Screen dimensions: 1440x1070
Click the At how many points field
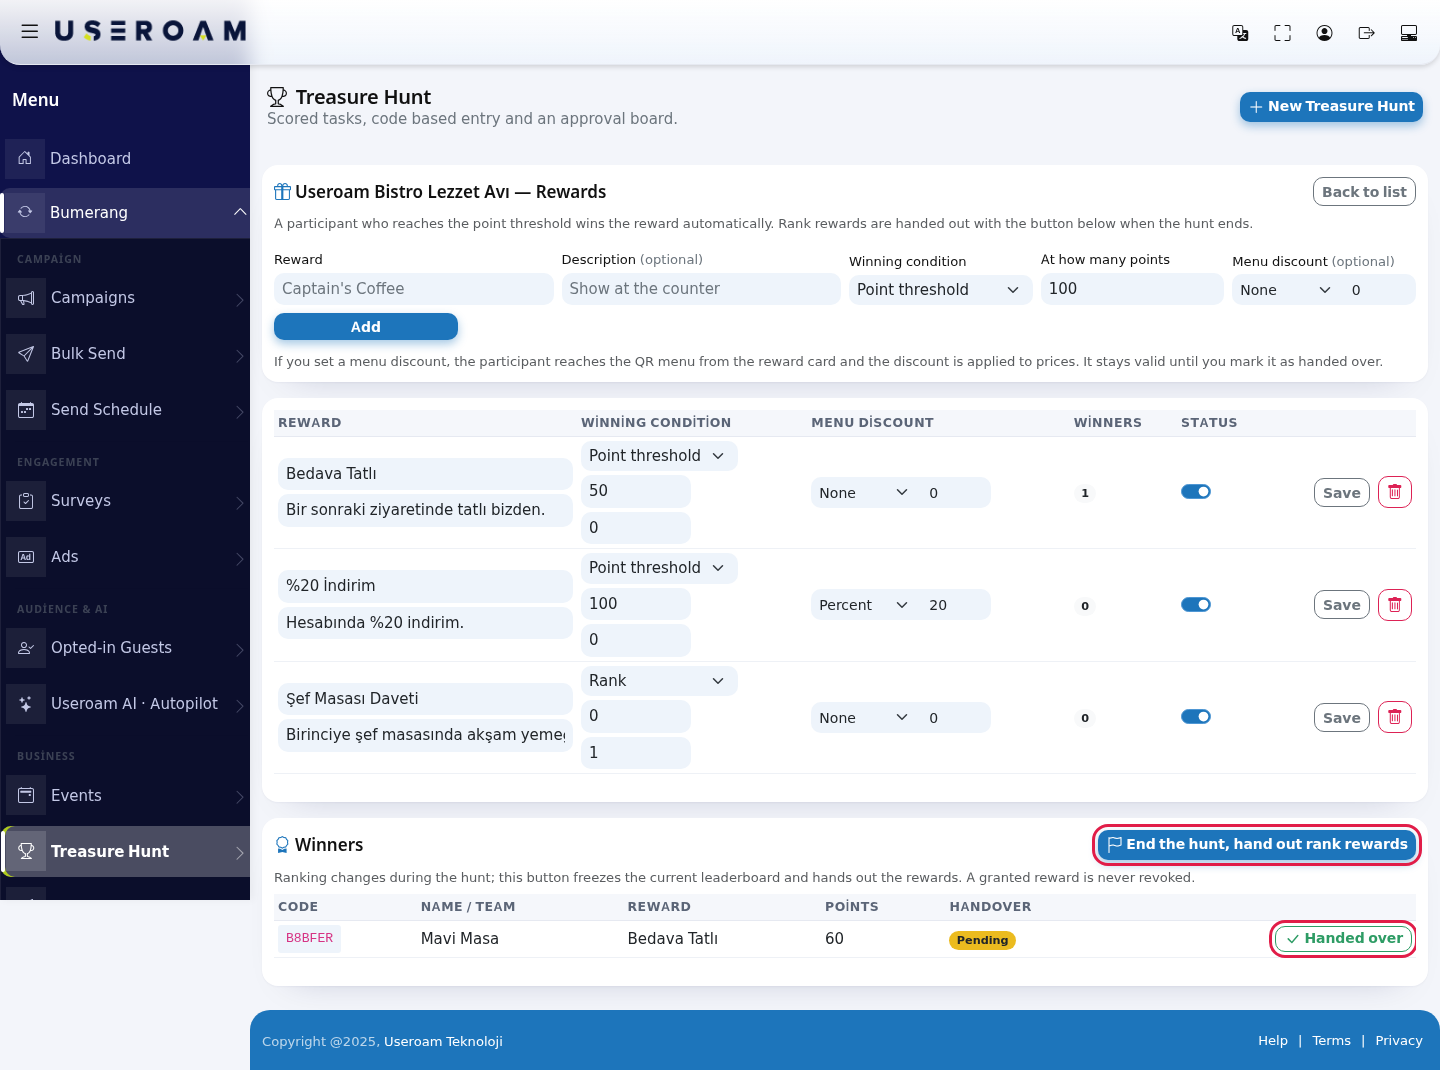[x=1132, y=289]
